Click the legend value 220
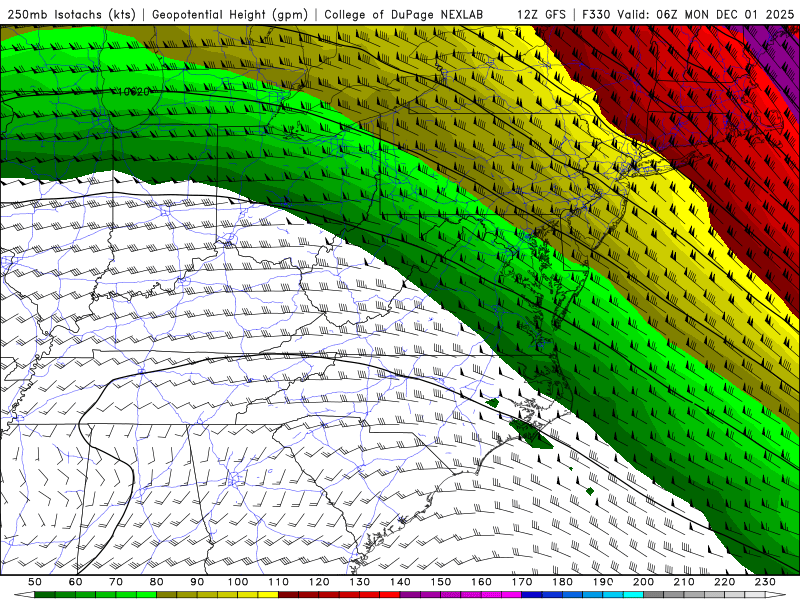The image size is (800, 600). coord(724,582)
